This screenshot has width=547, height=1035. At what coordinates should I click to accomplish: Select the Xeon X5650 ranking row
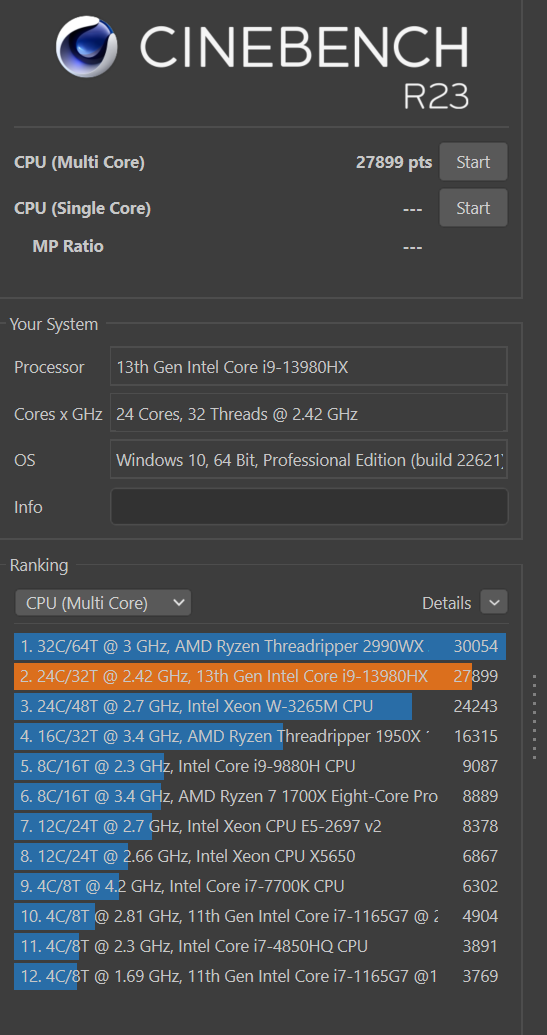click(x=260, y=856)
